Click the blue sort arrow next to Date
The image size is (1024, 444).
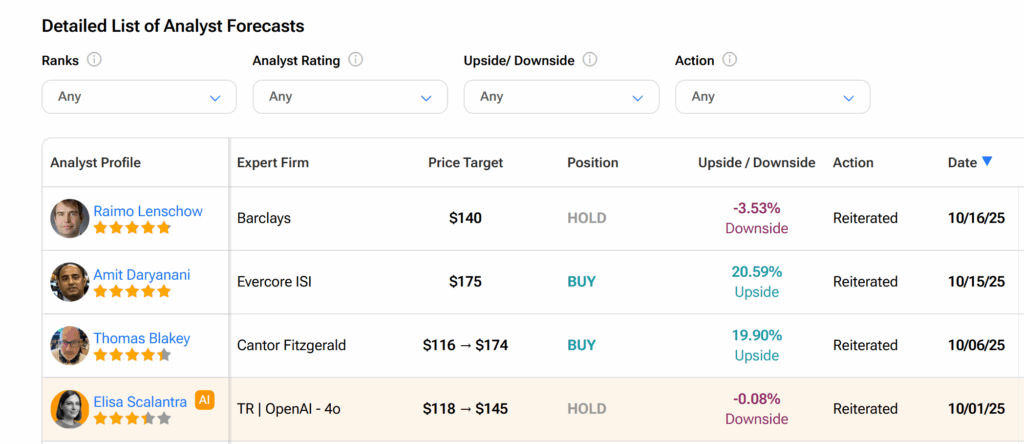coord(987,161)
